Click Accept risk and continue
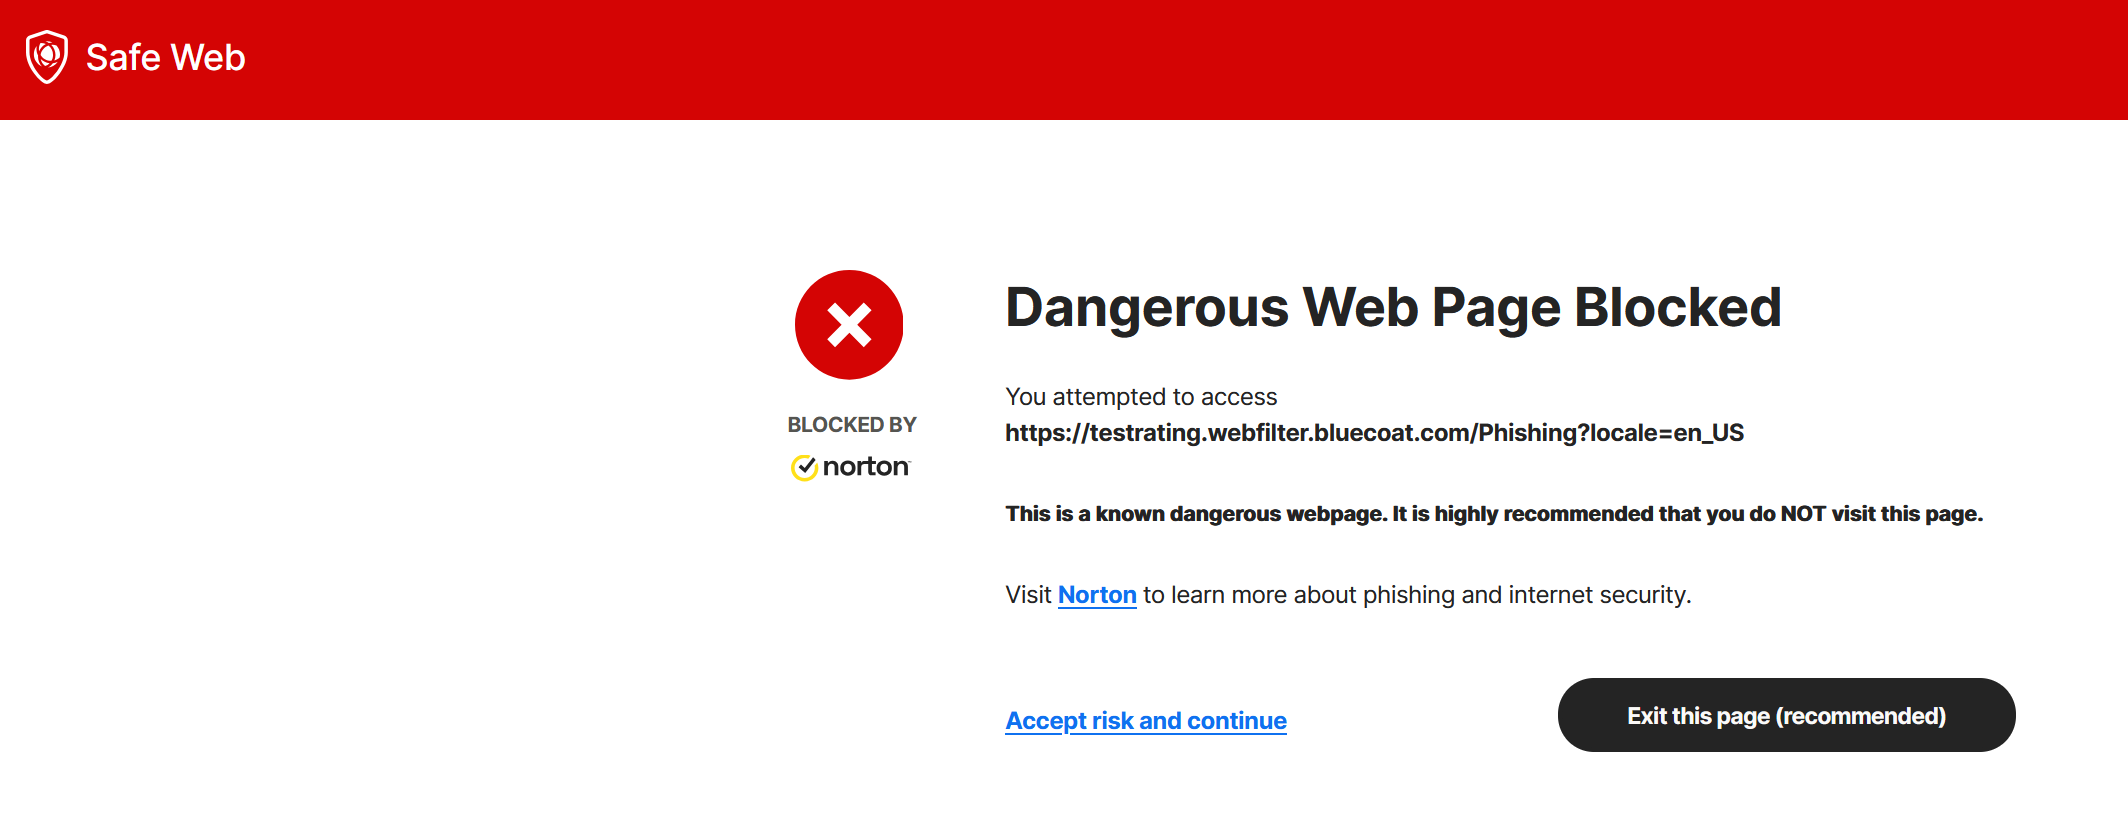This screenshot has width=2128, height=818. click(1146, 721)
